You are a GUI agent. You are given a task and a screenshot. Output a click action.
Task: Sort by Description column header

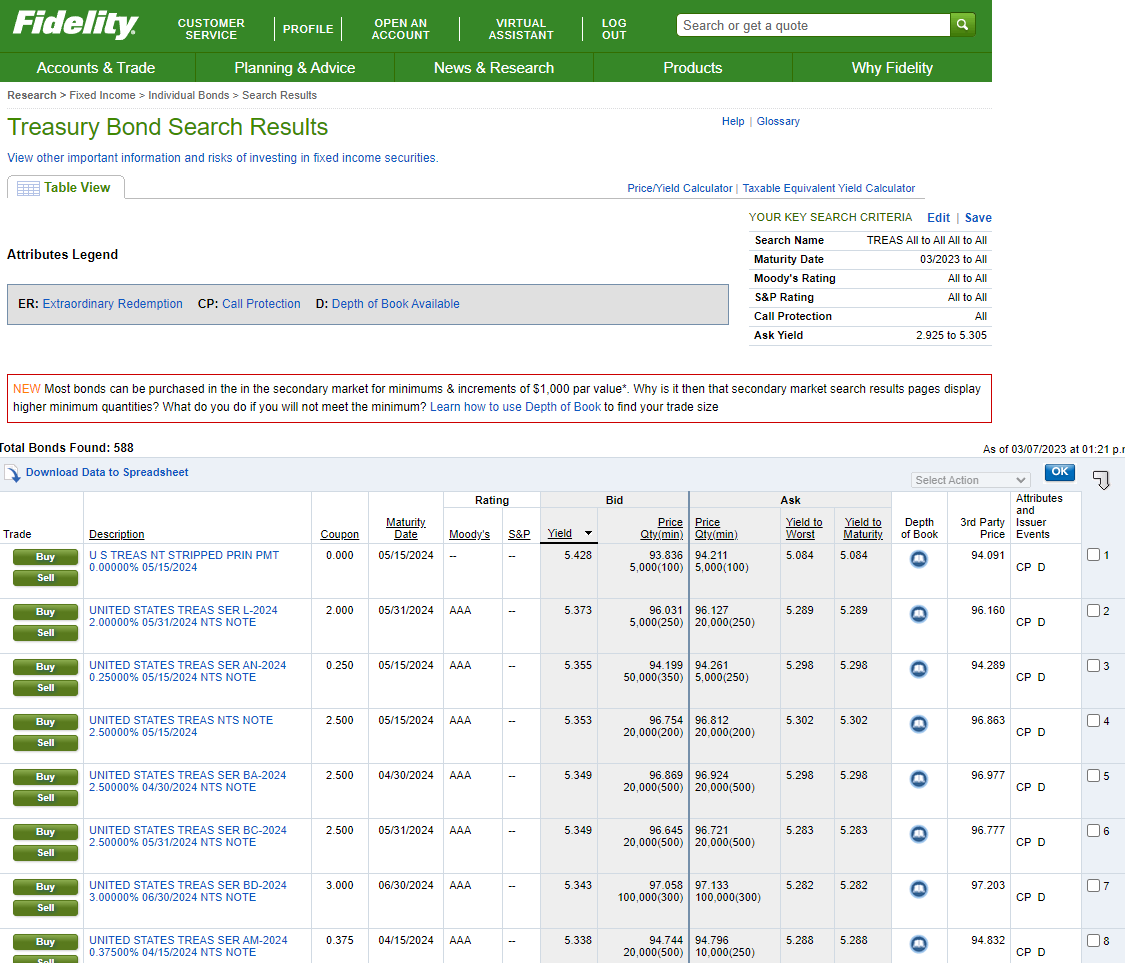[116, 535]
